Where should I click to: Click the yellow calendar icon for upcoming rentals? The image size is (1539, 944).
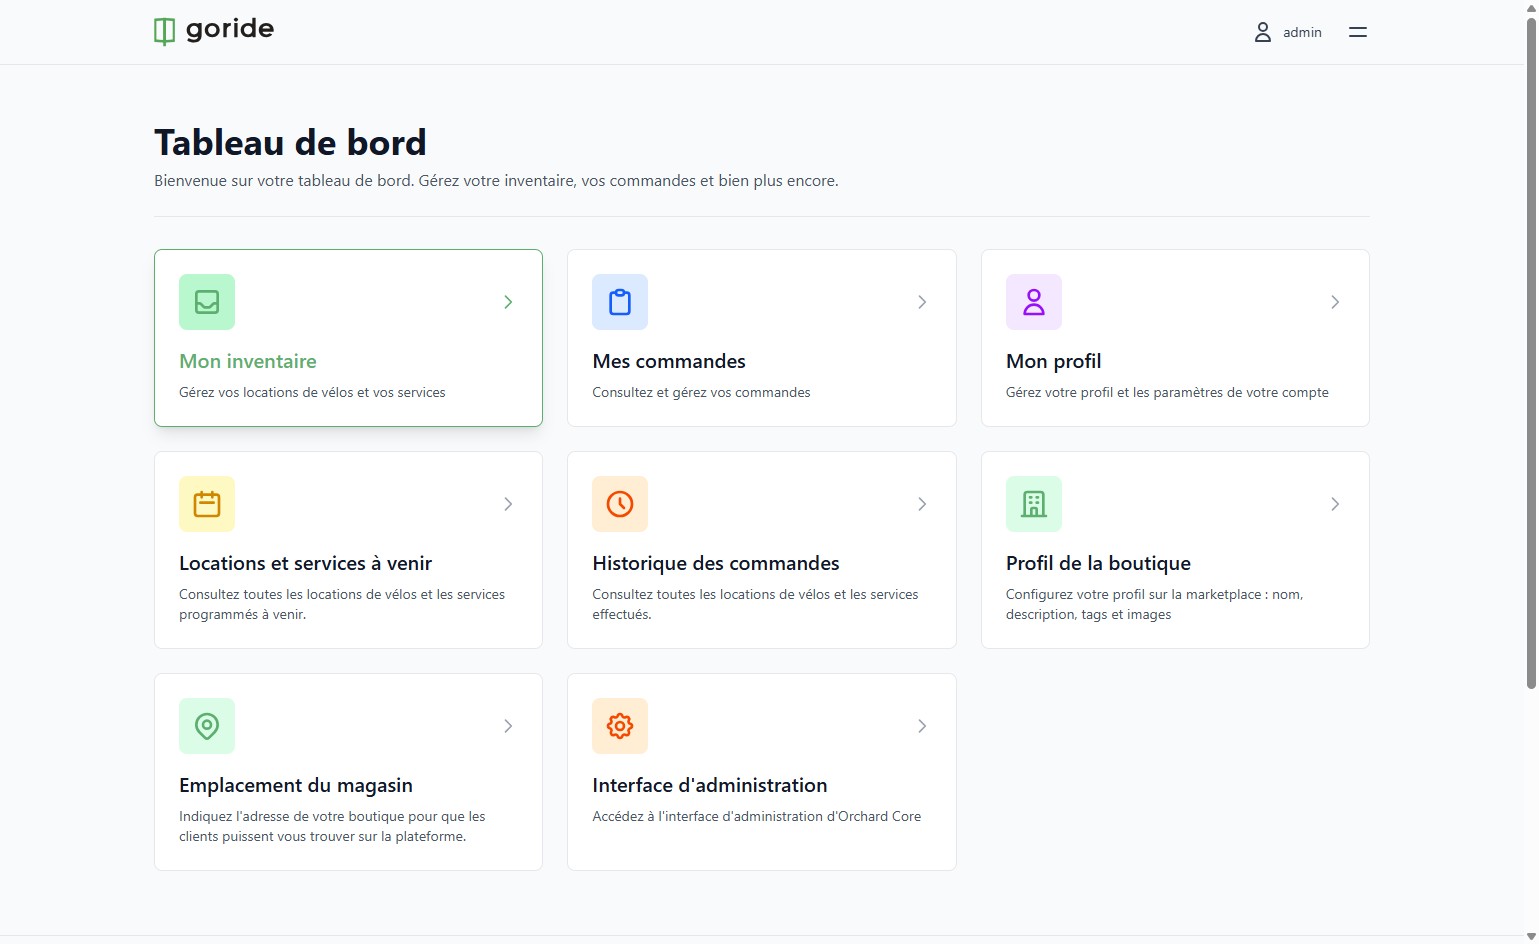[207, 504]
